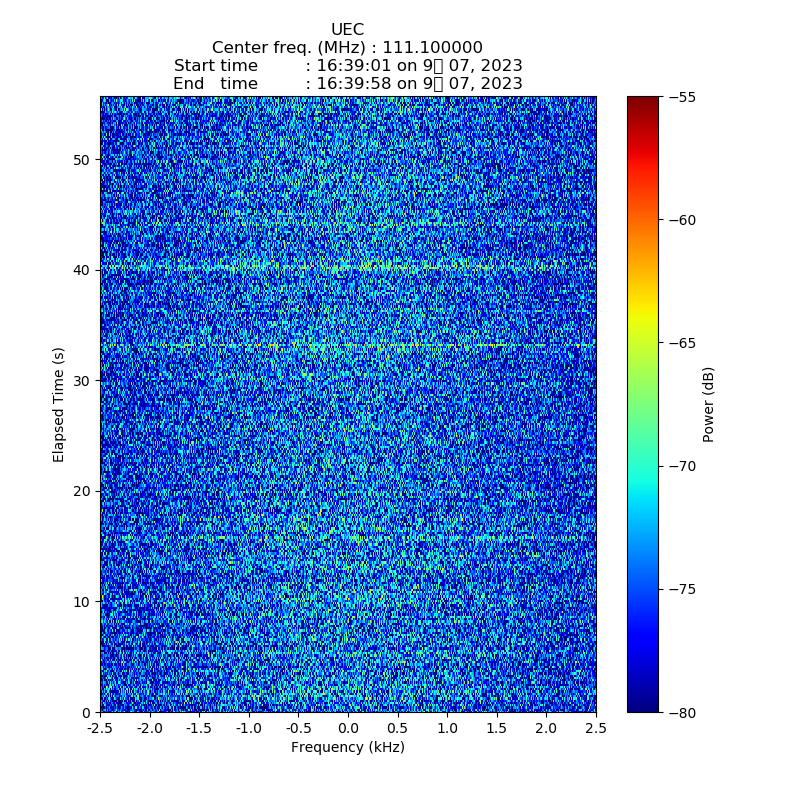Click the 30 elapsed time tick label

click(x=82, y=381)
